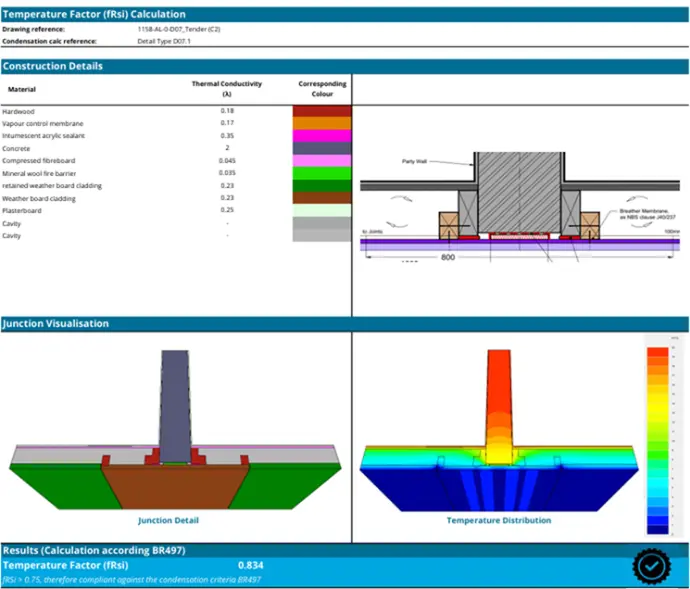Click the Results (Calculation according BR497) header
The height and width of the screenshot is (589, 690).
(93, 551)
